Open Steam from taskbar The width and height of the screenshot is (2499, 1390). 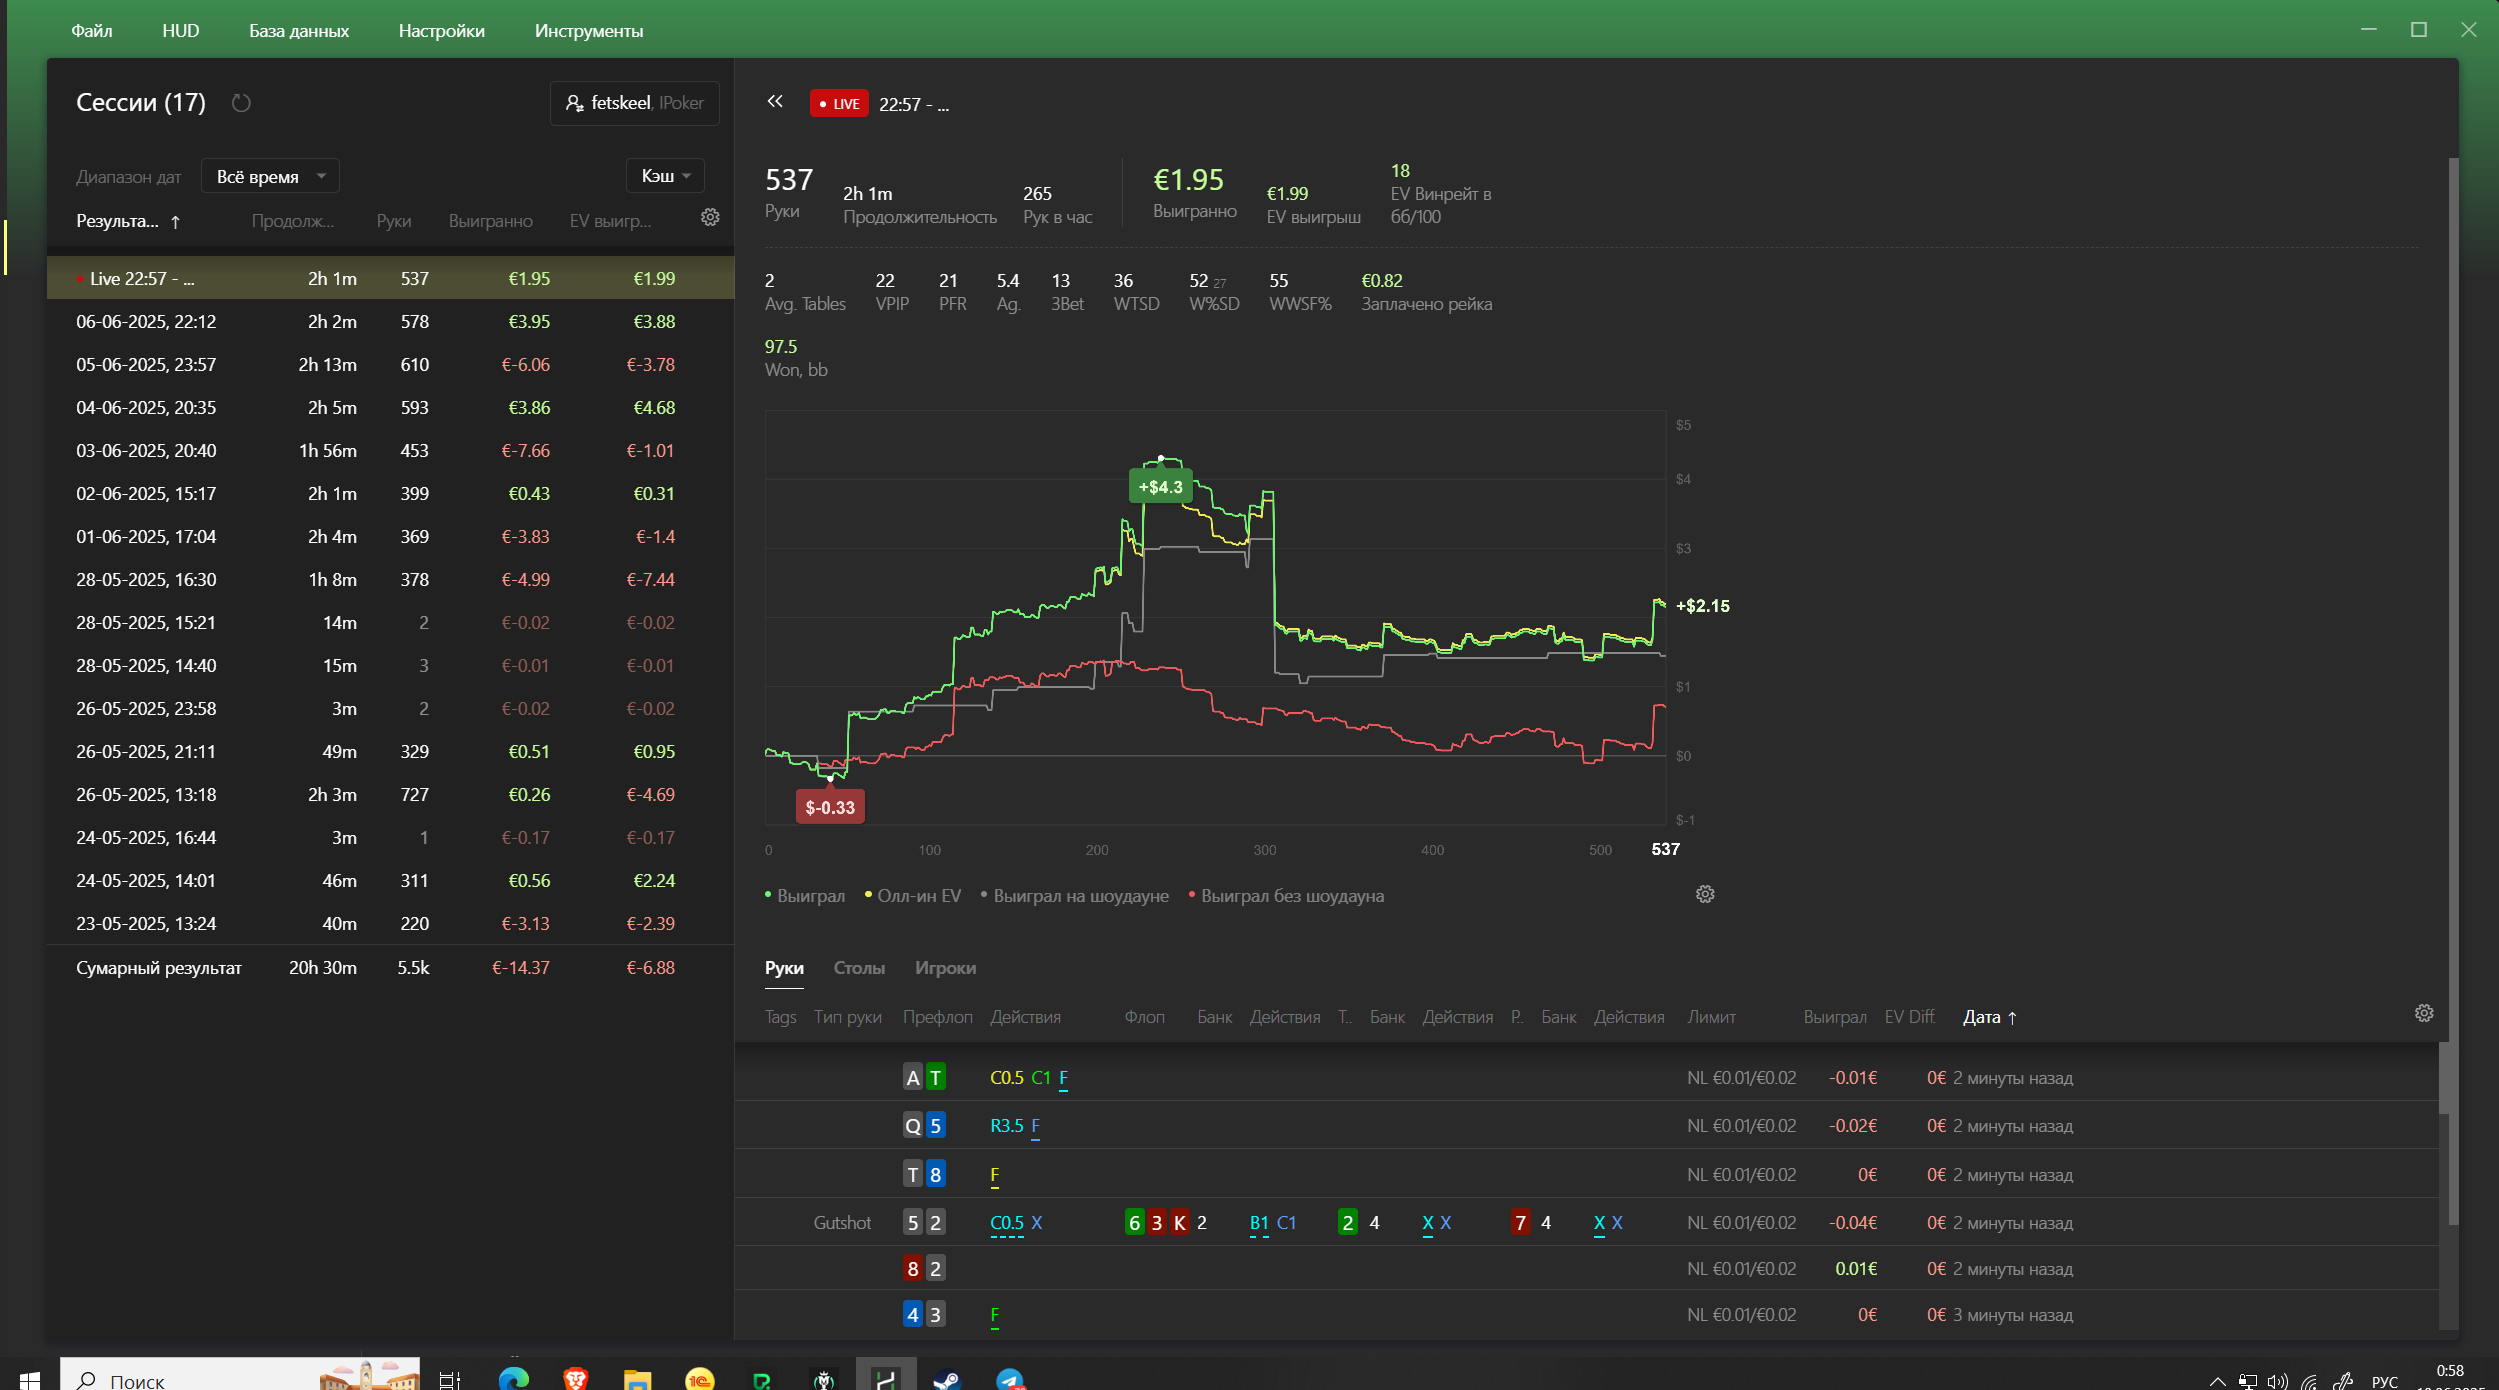(x=947, y=1379)
